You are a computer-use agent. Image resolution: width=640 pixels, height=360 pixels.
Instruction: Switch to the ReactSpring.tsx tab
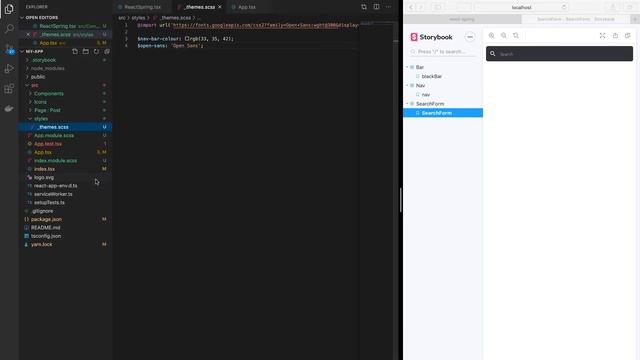(143, 7)
